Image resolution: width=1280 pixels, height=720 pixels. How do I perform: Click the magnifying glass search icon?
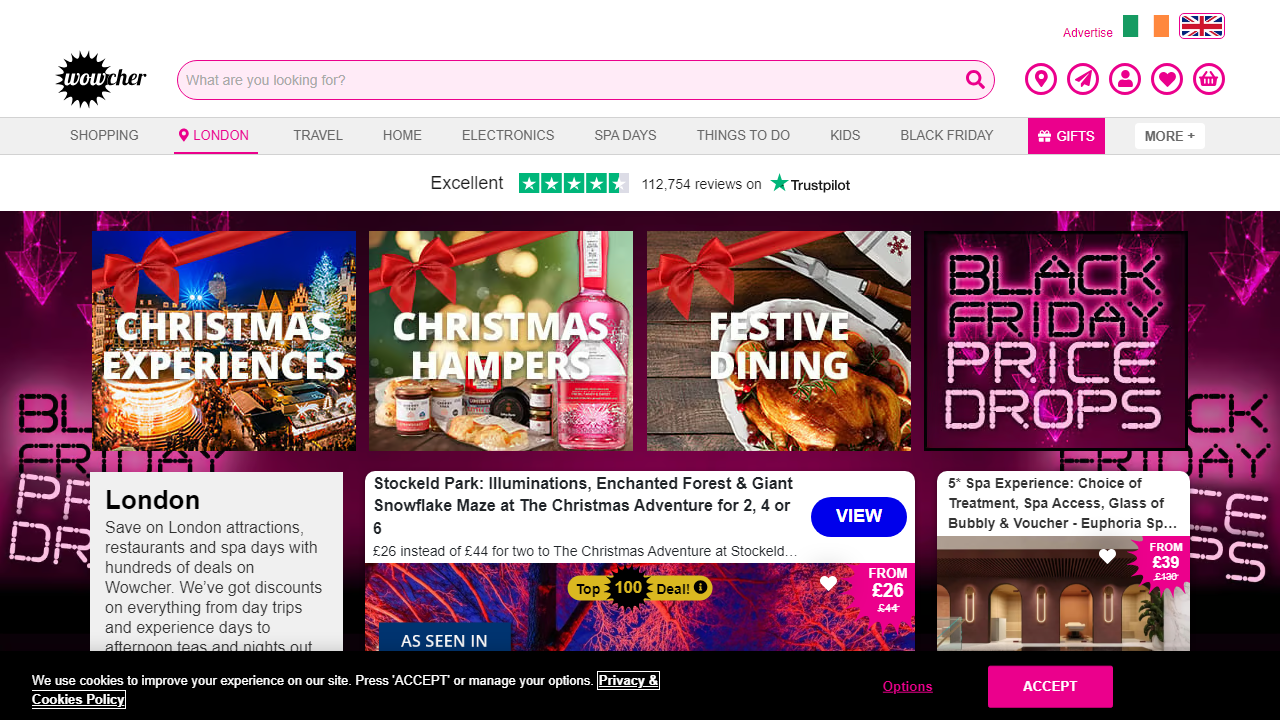(x=974, y=79)
